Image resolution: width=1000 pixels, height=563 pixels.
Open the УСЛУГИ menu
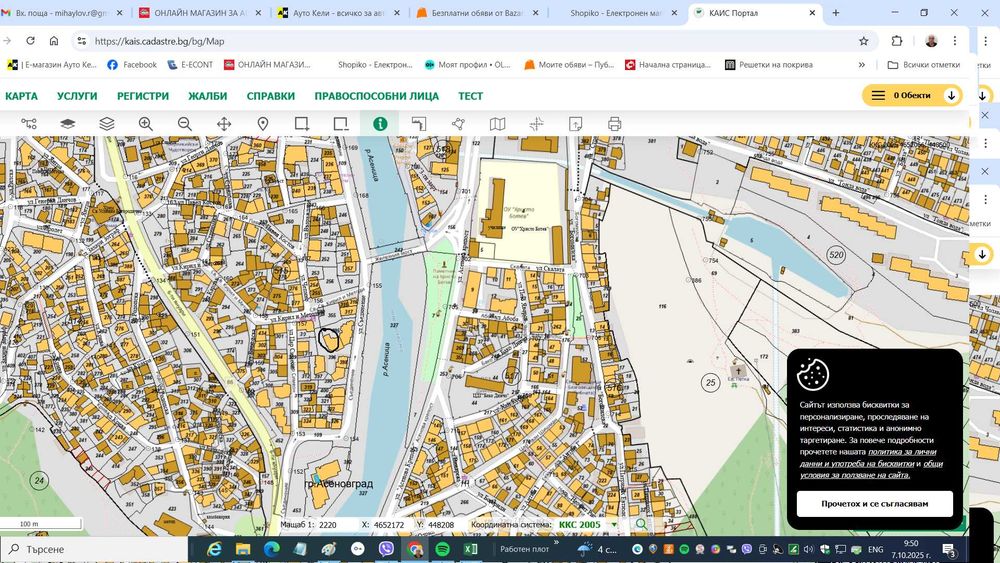(x=77, y=96)
